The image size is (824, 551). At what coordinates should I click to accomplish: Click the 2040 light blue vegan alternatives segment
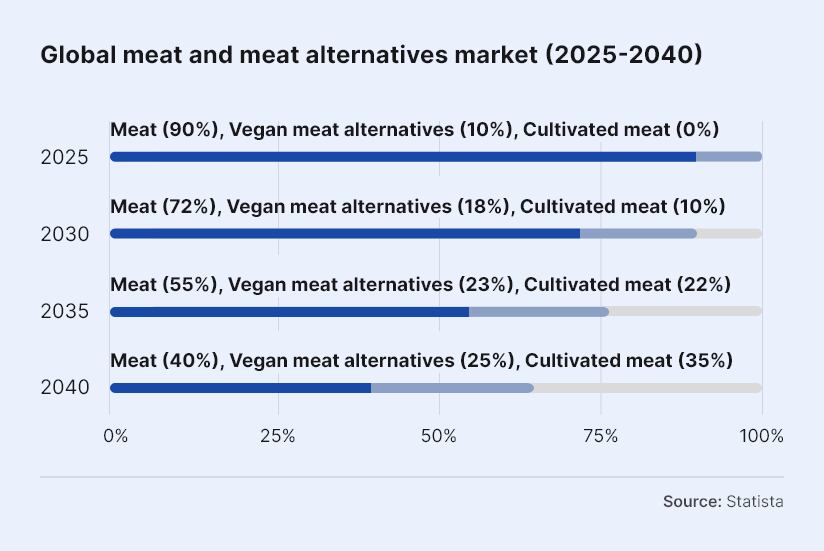pos(452,388)
